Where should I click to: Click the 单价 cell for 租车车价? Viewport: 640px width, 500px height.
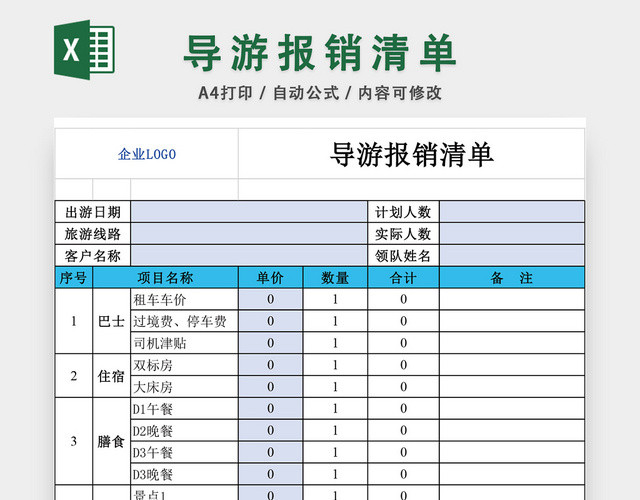point(271,300)
